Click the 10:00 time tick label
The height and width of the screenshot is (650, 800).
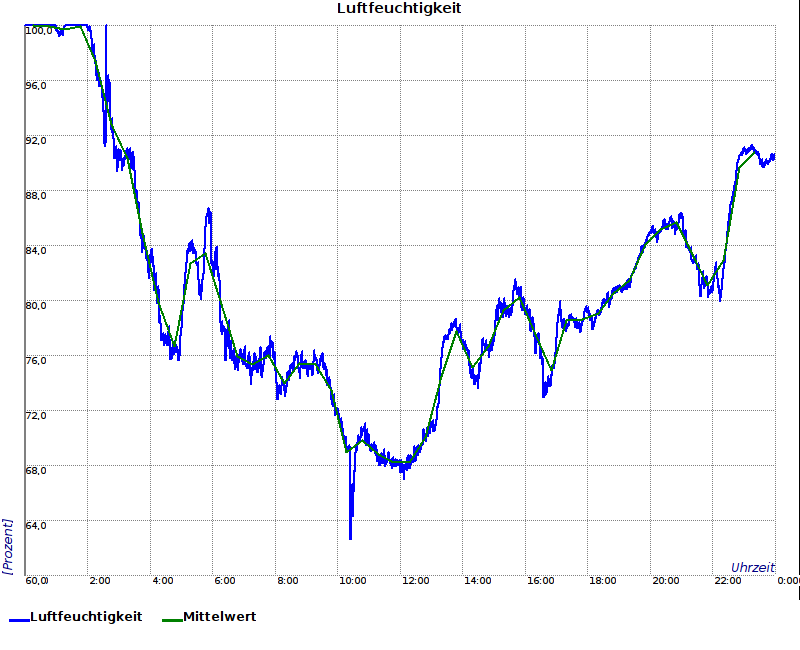coord(353,581)
